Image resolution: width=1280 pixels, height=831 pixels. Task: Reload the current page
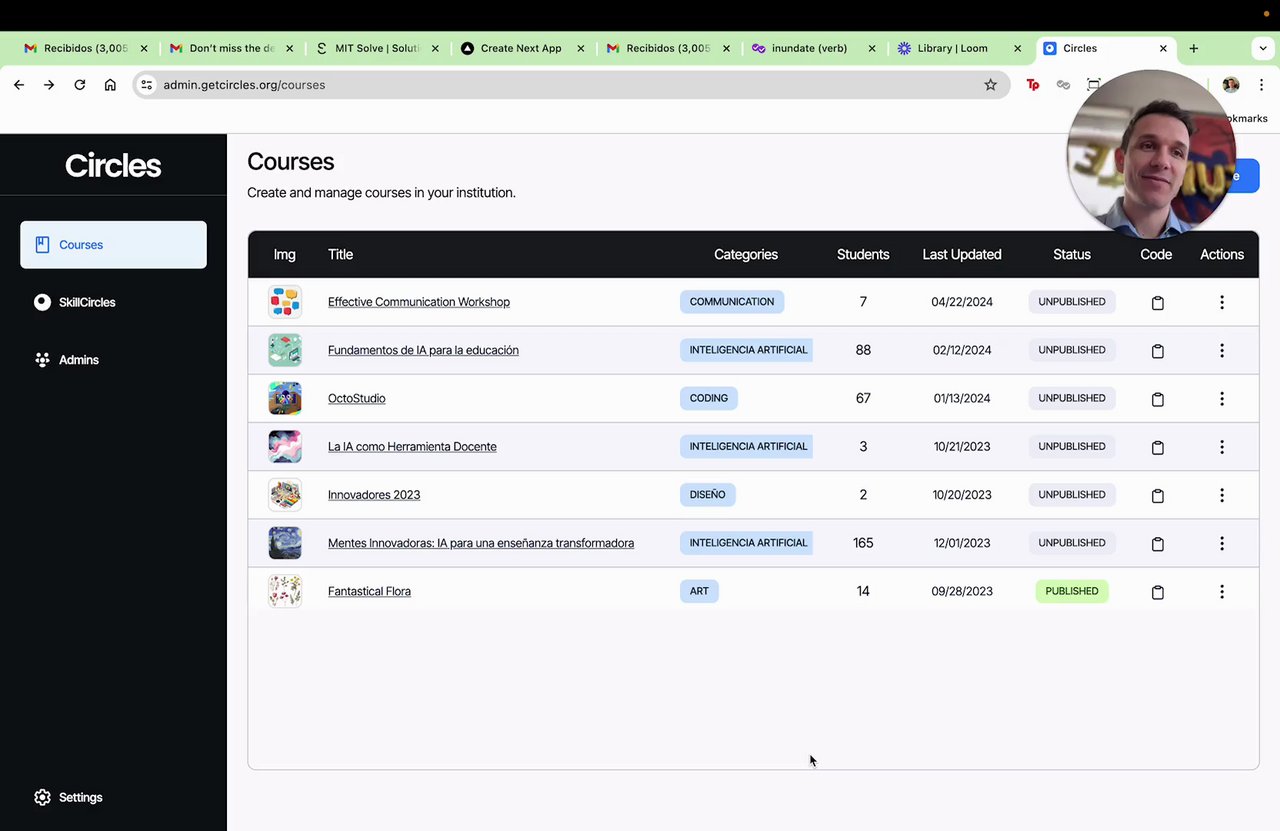(x=80, y=85)
